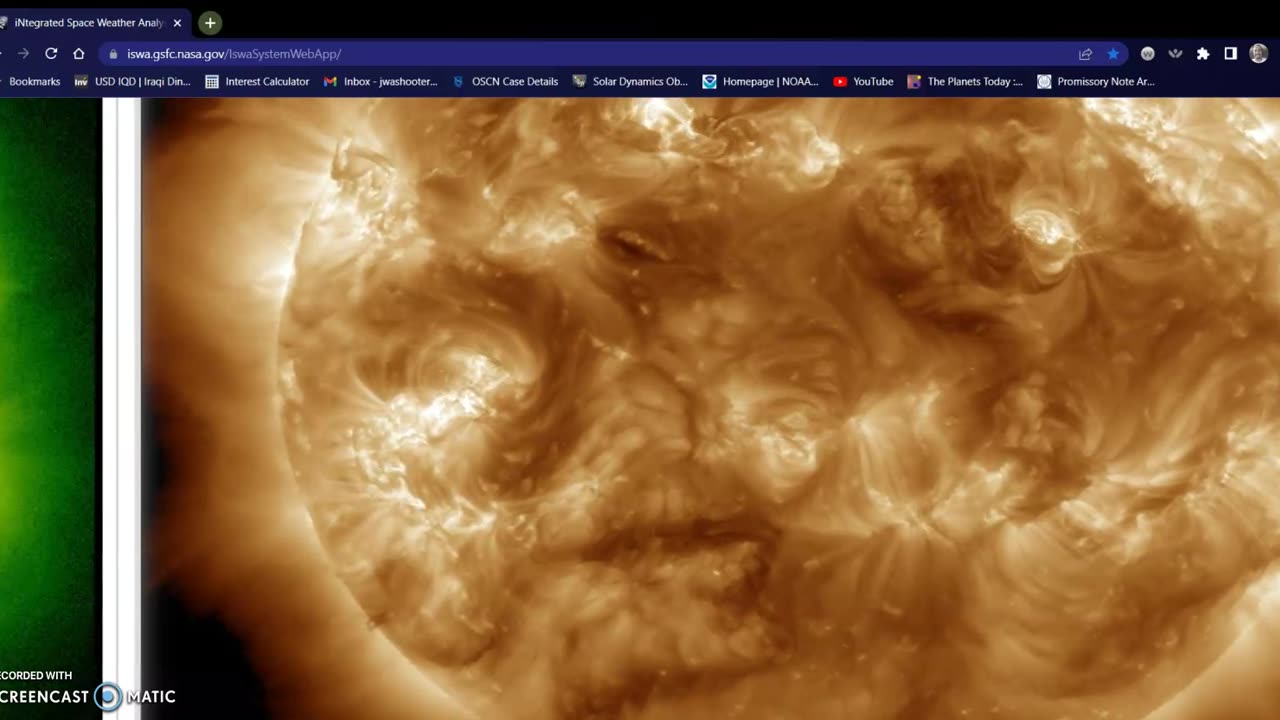Open the Extensions puzzle menu
1280x720 pixels.
click(x=1203, y=54)
